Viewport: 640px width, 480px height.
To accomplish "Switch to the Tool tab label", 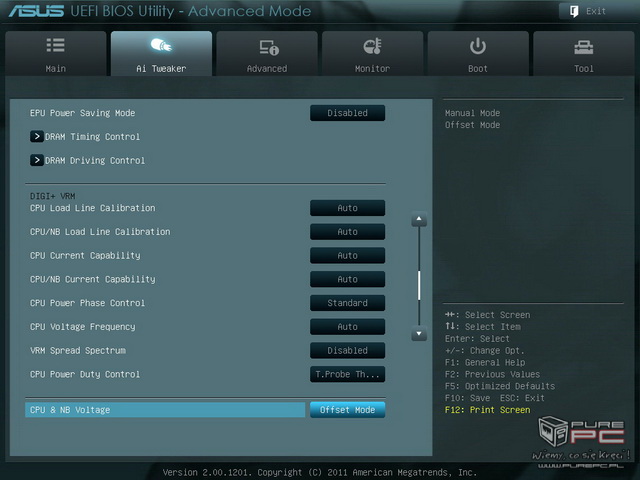I will click(x=584, y=69).
